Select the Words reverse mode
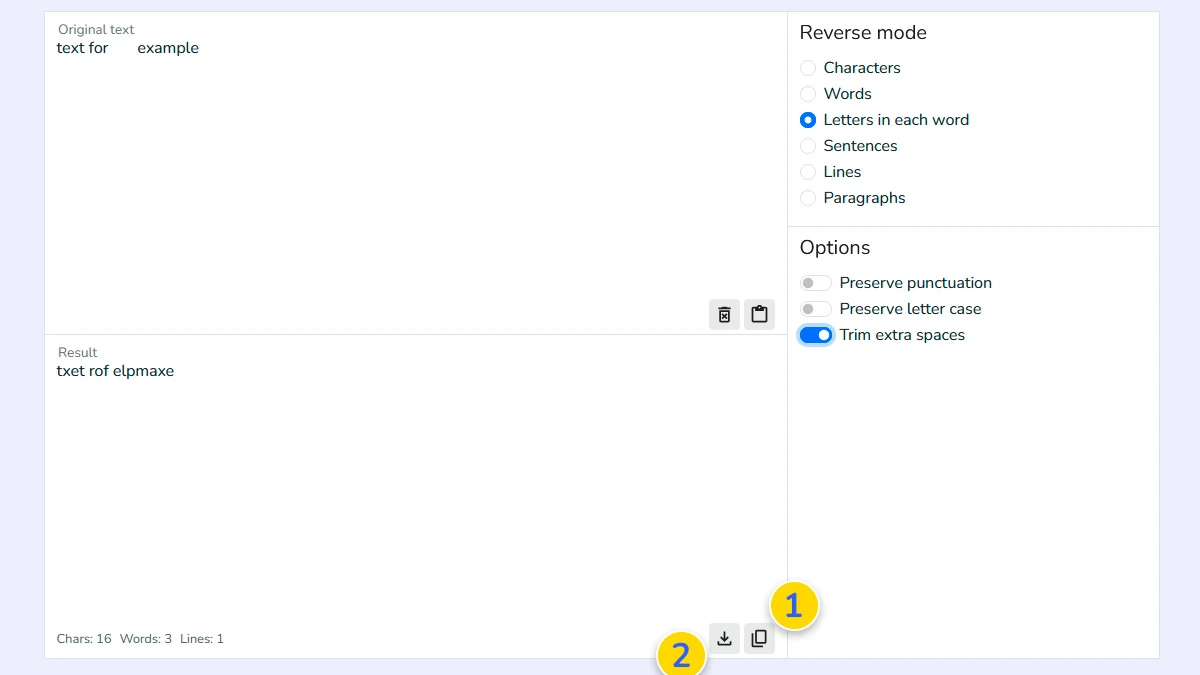Viewport: 1200px width, 675px height. pos(807,93)
